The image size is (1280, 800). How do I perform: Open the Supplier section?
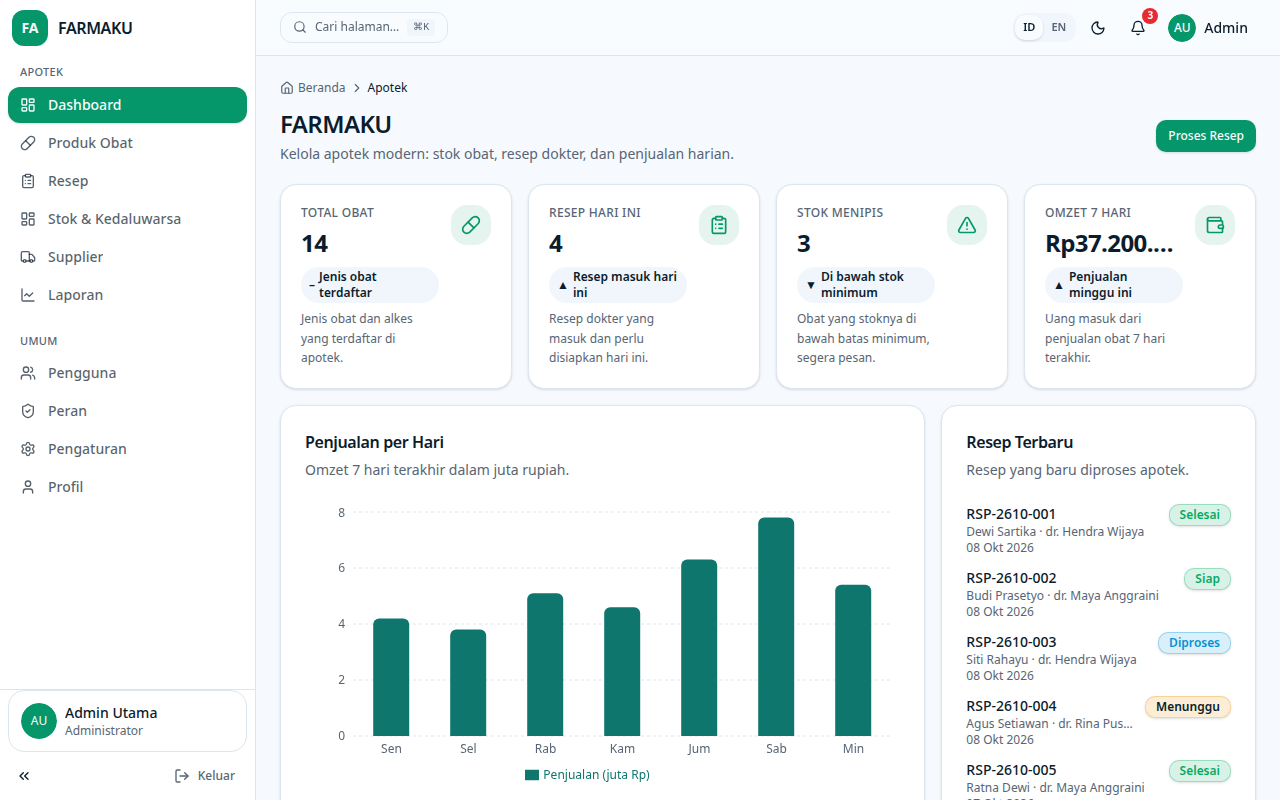tap(127, 257)
